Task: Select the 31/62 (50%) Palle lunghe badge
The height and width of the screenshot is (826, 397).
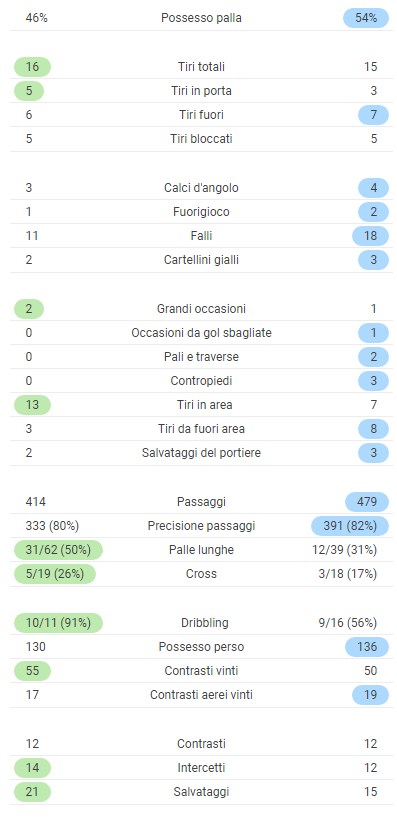Action: [x=58, y=550]
